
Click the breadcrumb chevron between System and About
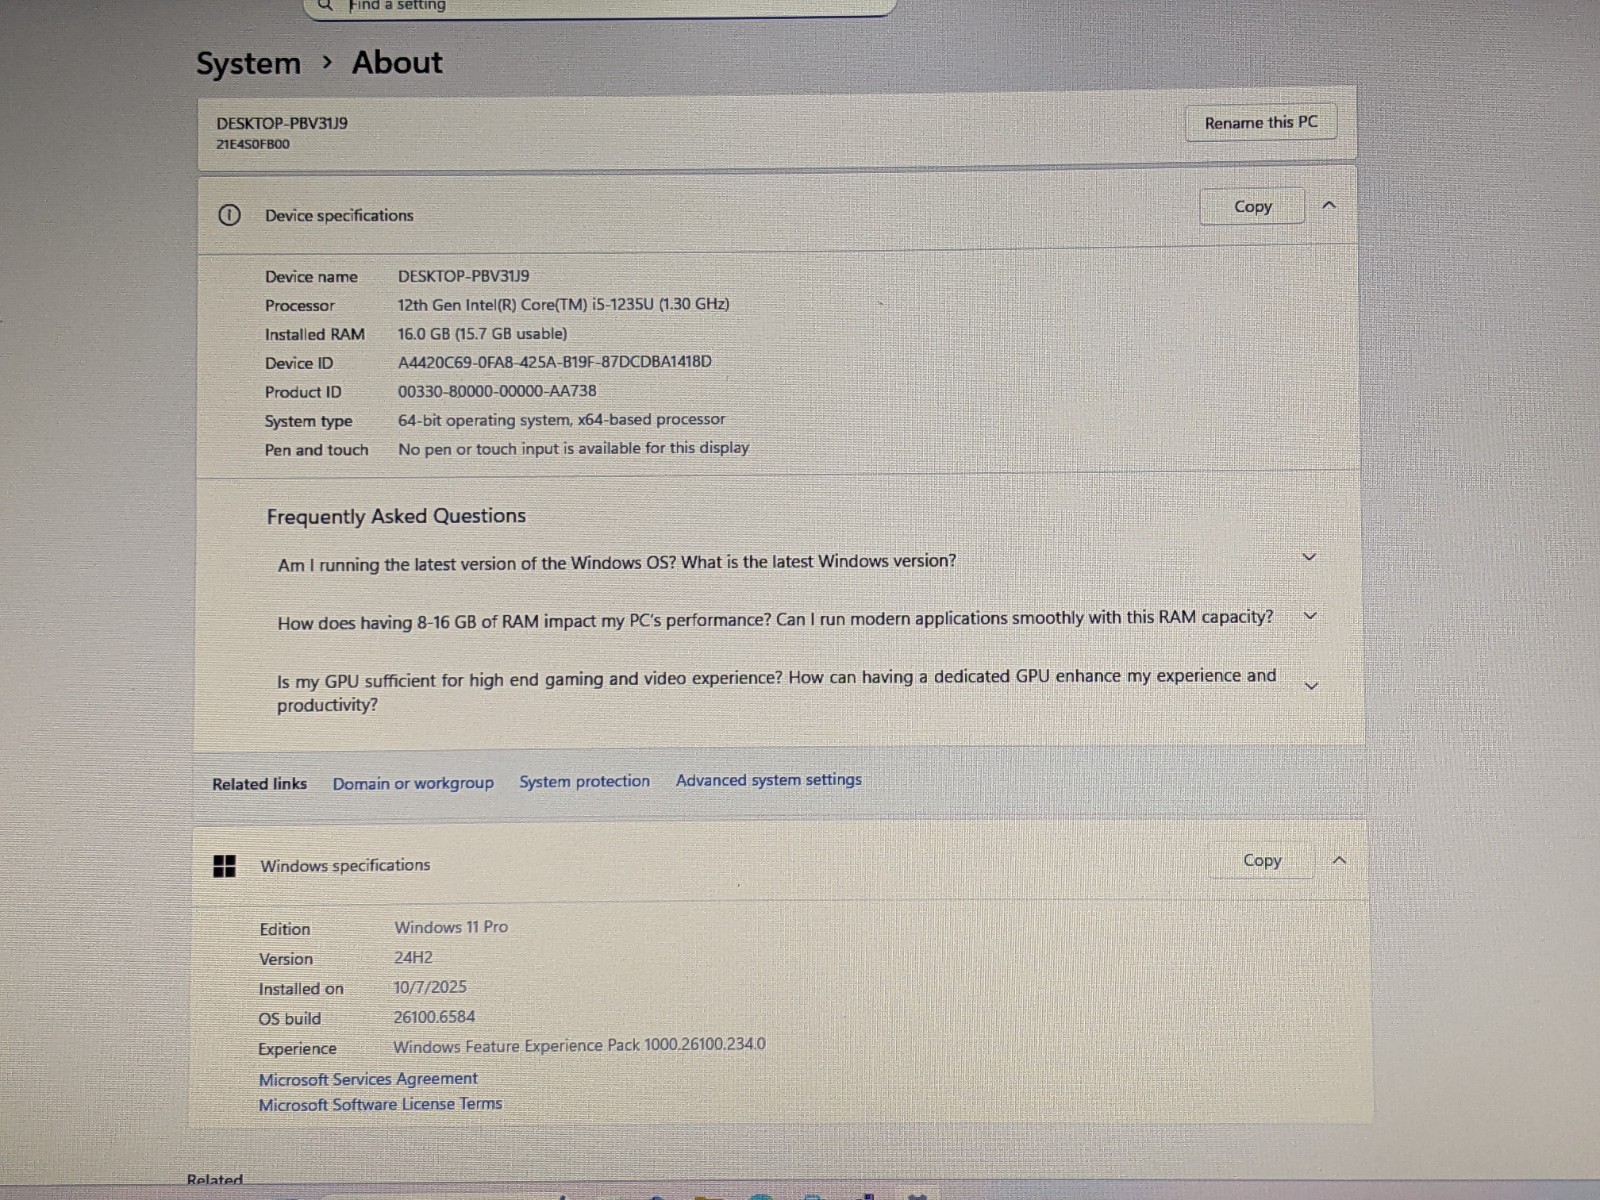[327, 63]
